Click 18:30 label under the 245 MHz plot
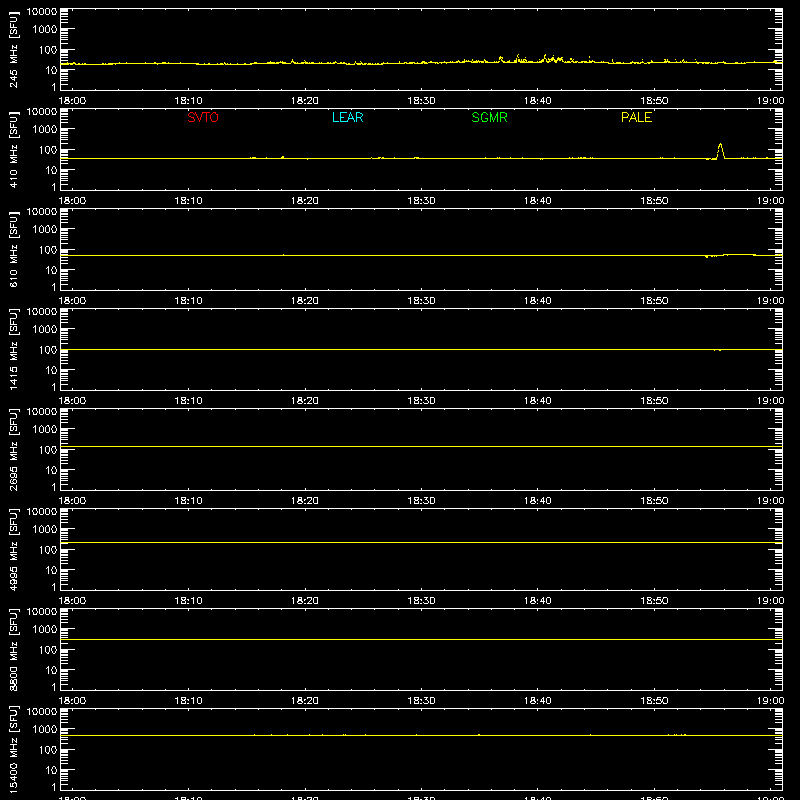800x800 pixels. point(421,101)
